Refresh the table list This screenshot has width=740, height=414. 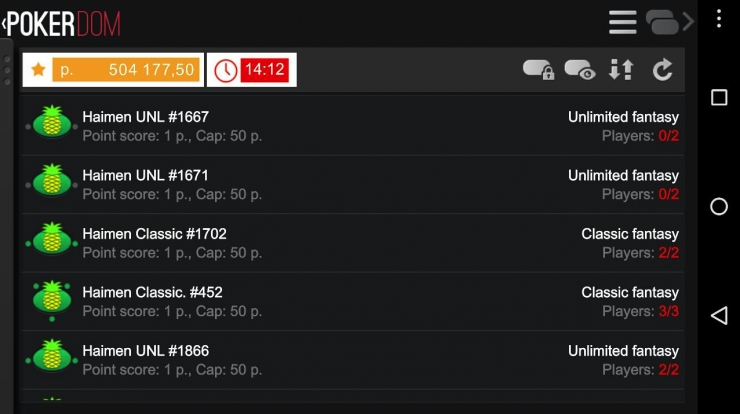point(663,70)
